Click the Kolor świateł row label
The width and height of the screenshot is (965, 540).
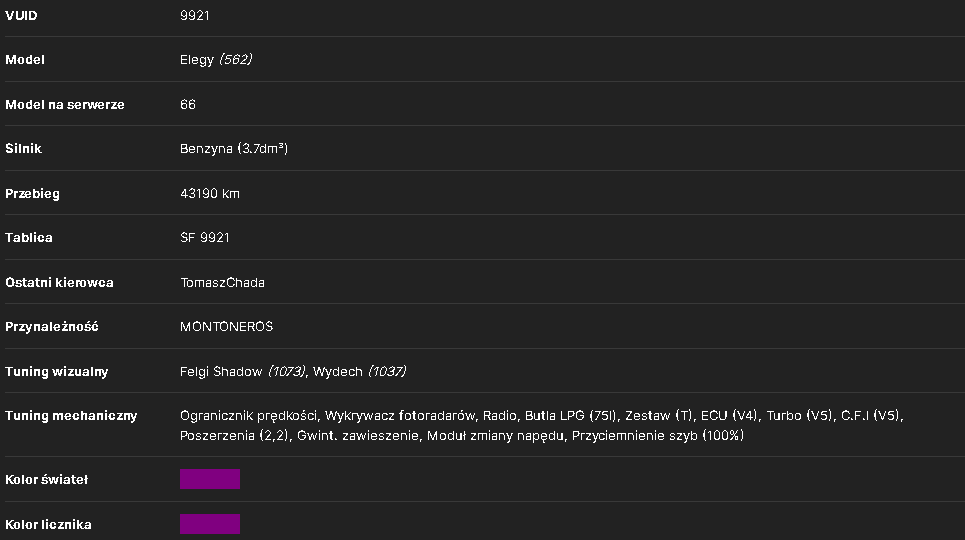(x=46, y=479)
